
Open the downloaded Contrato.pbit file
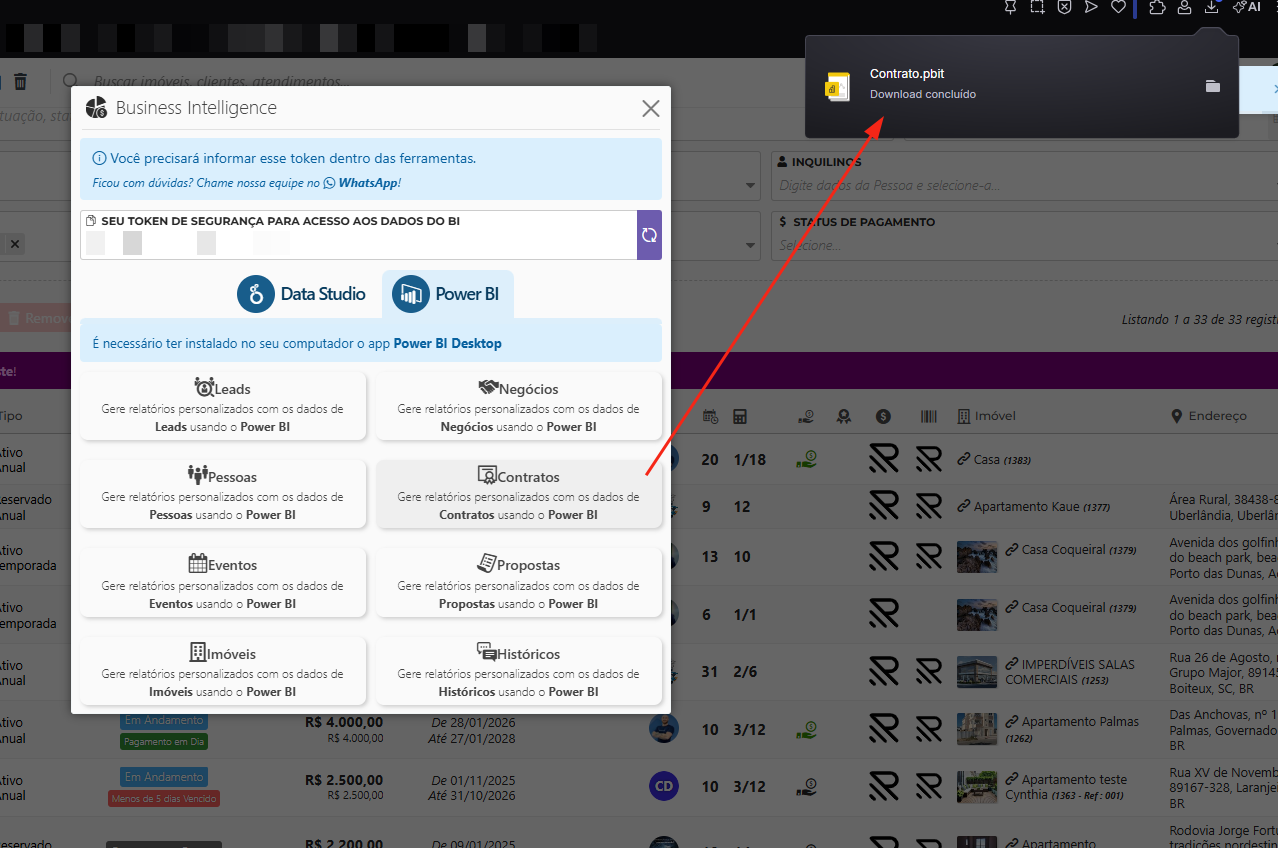(x=907, y=83)
